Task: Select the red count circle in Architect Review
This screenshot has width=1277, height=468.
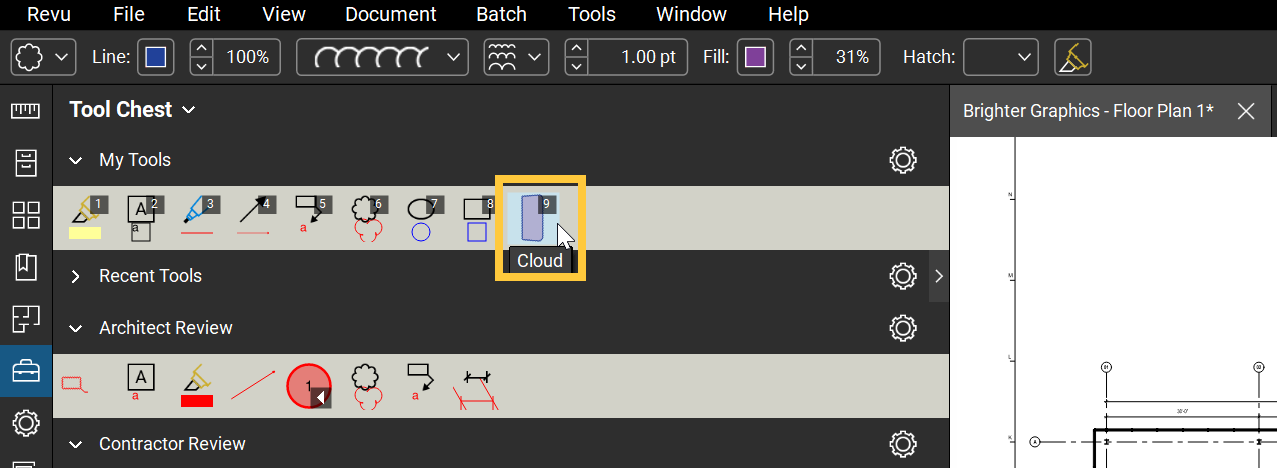Action: pyautogui.click(x=308, y=385)
